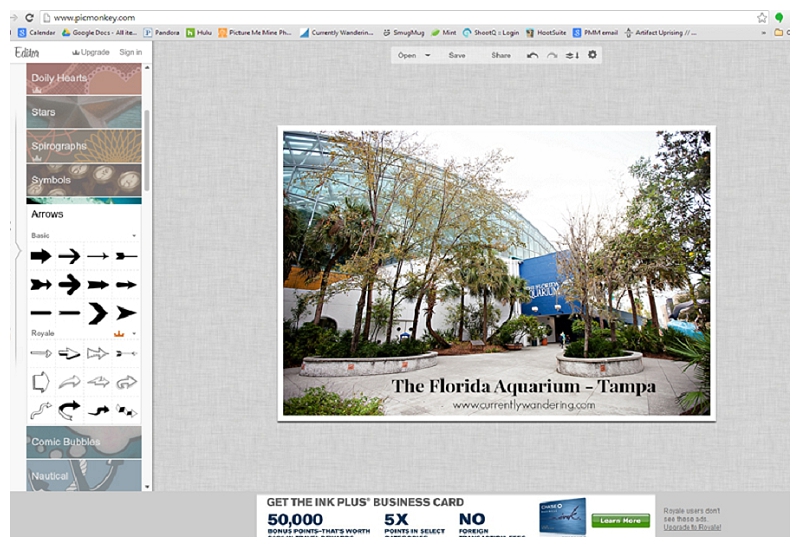800x547 pixels.
Task: Reload the page with browser refresh icon
Action: tap(29, 18)
